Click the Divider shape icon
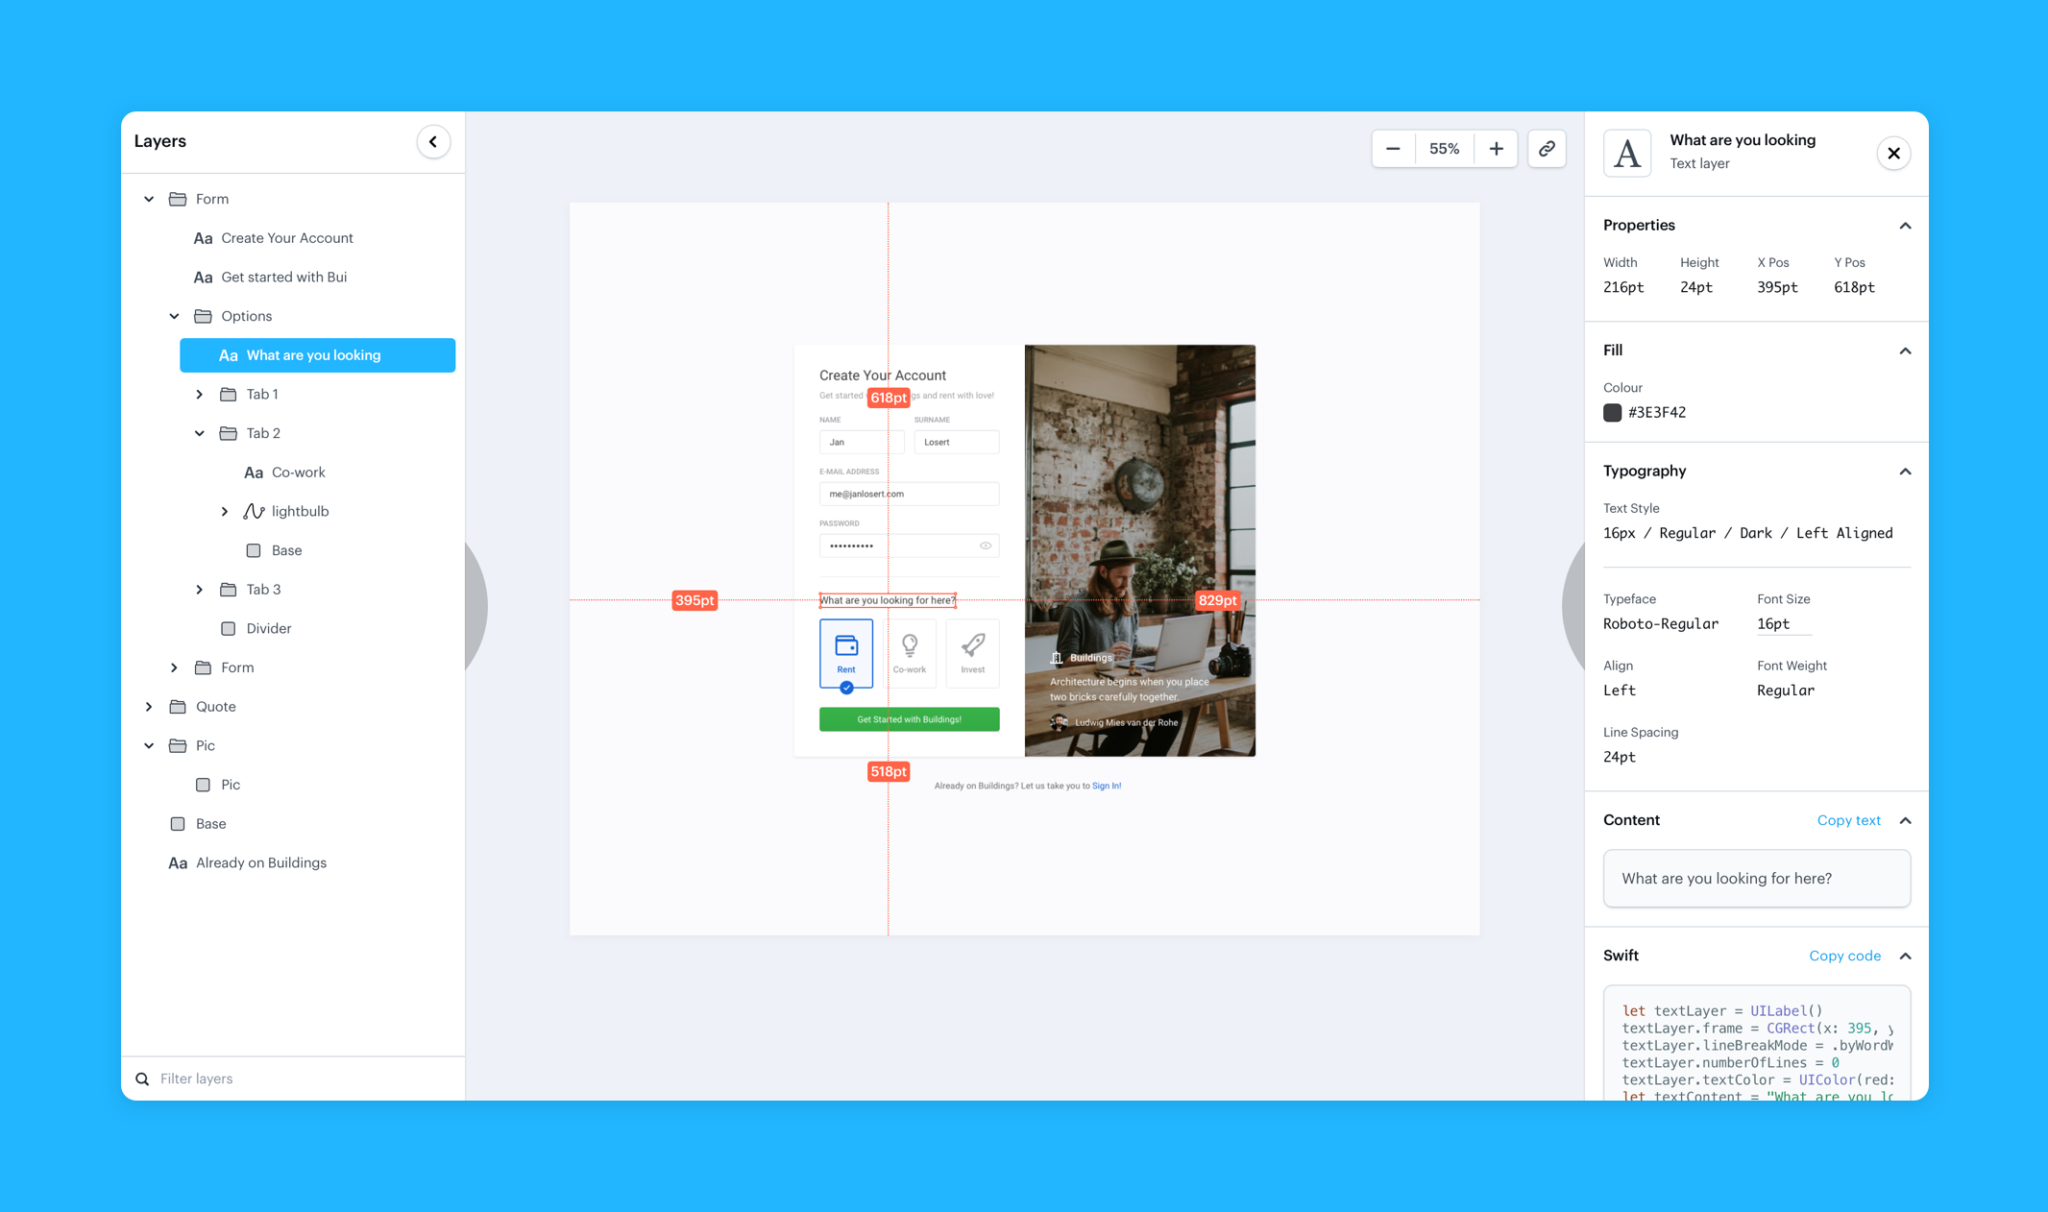2048x1212 pixels. tap(228, 628)
